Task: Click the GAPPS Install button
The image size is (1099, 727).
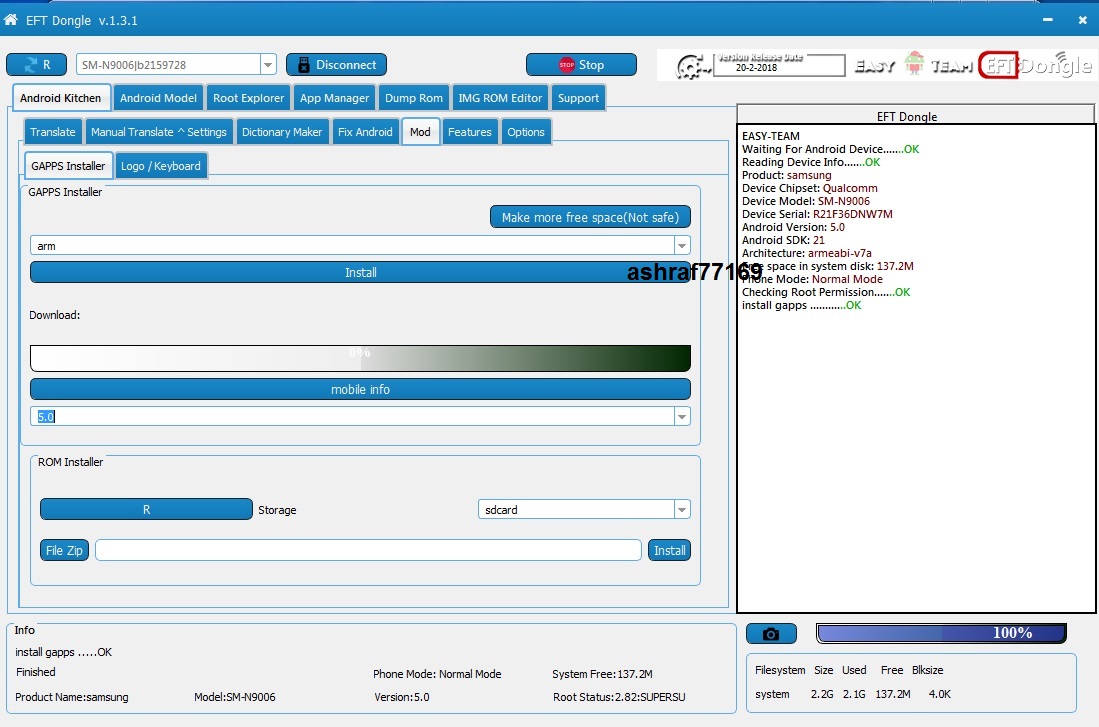Action: 360,273
